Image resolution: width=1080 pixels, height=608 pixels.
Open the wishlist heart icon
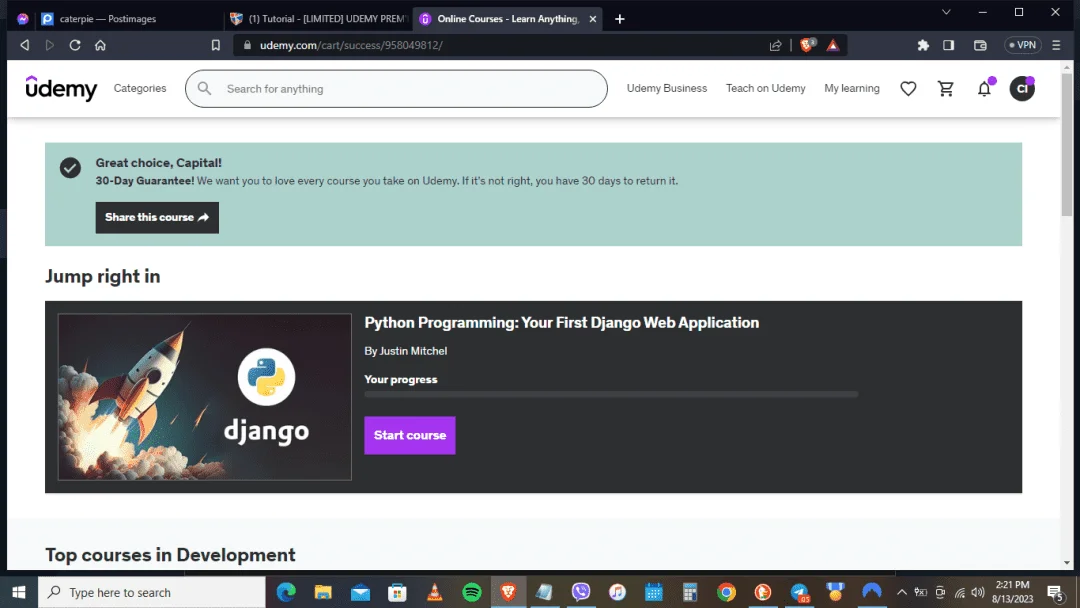pyautogui.click(x=908, y=88)
